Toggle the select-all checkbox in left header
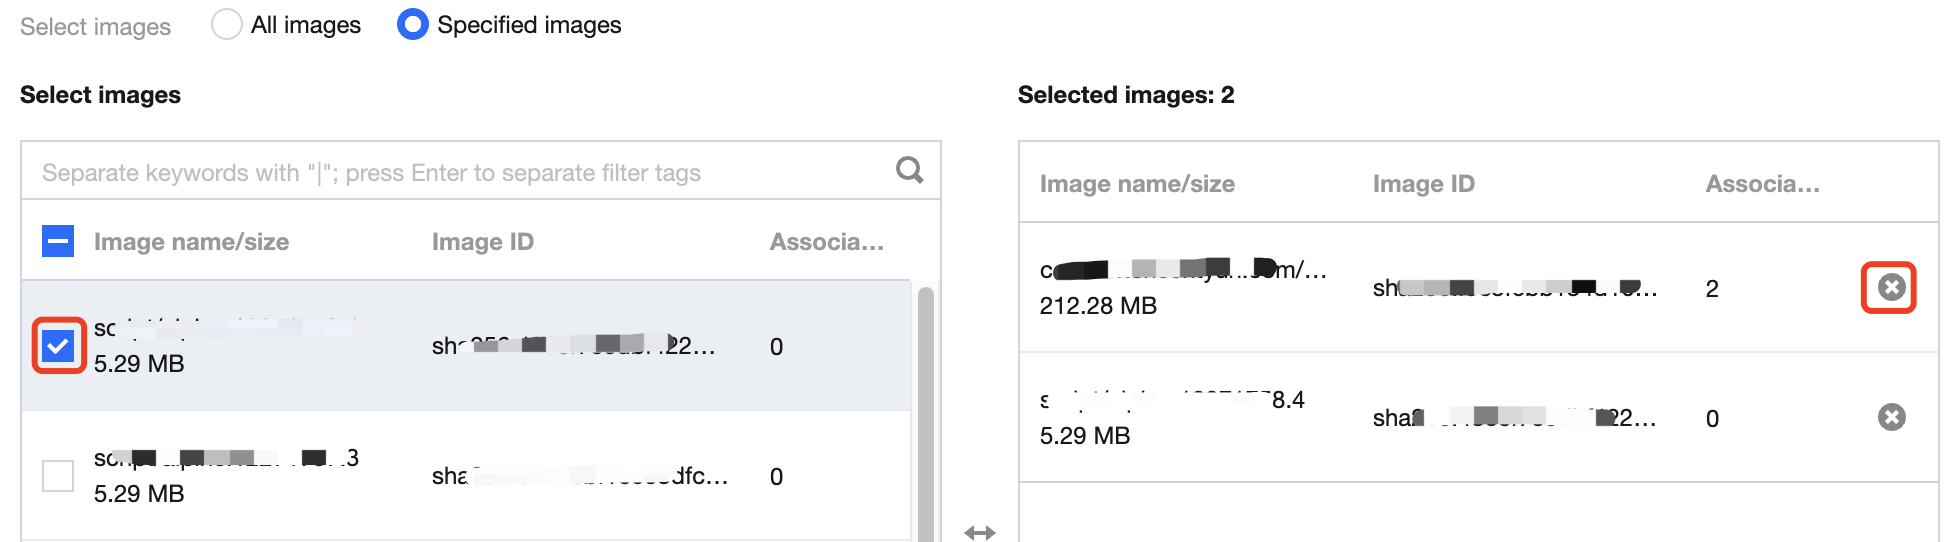This screenshot has height=542, width=1952. click(x=58, y=241)
